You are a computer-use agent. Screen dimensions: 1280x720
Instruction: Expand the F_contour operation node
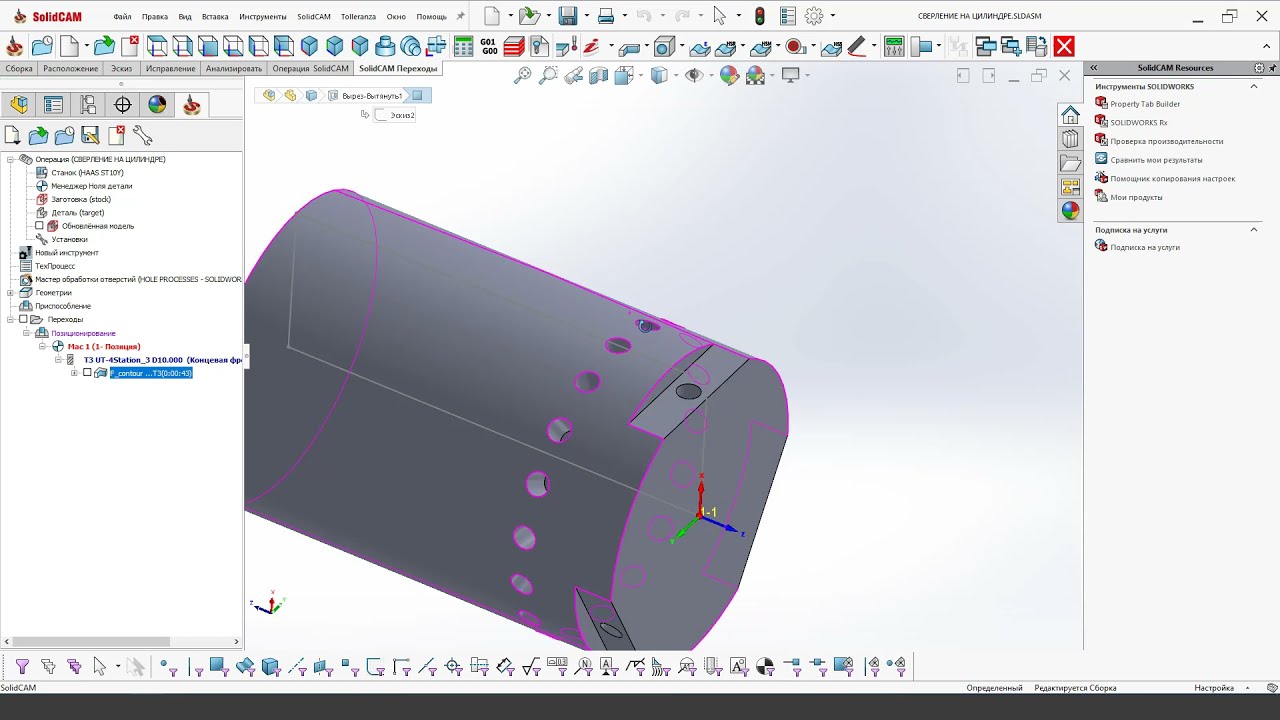74,373
